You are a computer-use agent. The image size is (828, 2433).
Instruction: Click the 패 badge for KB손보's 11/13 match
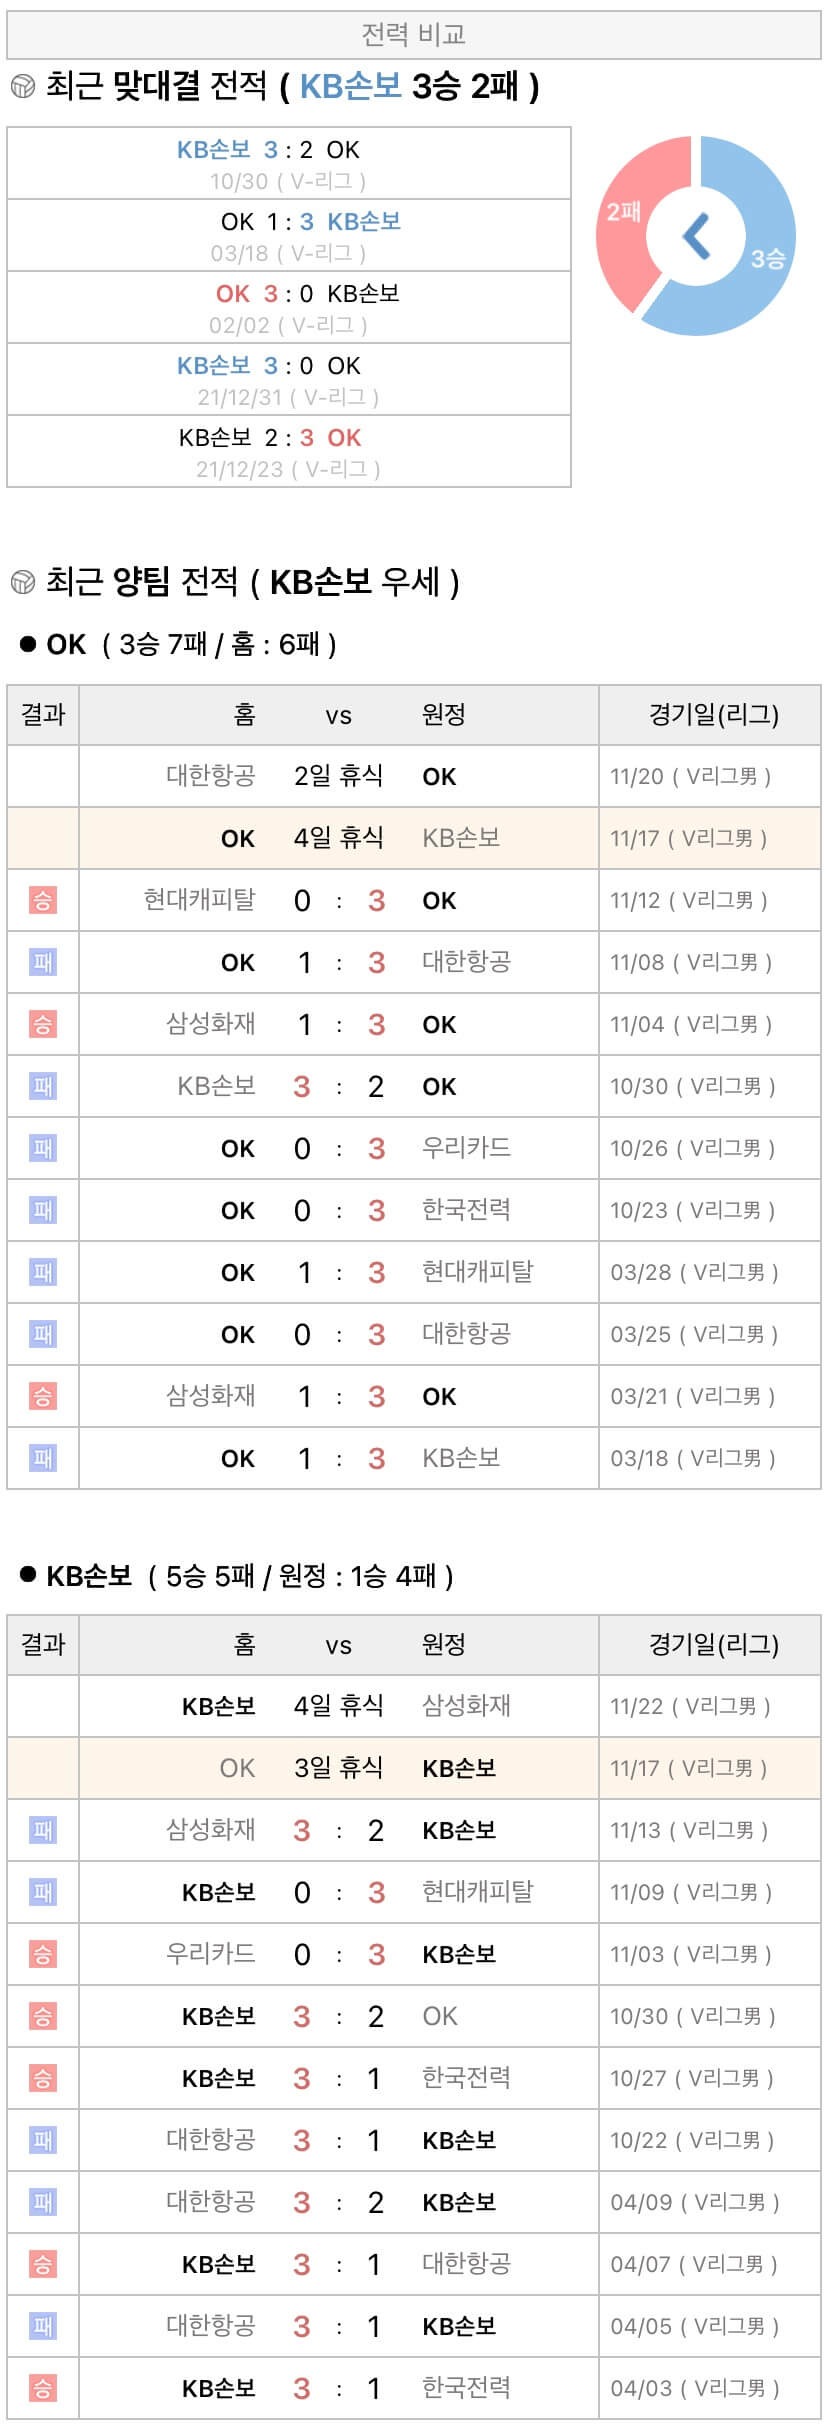pos(43,1830)
